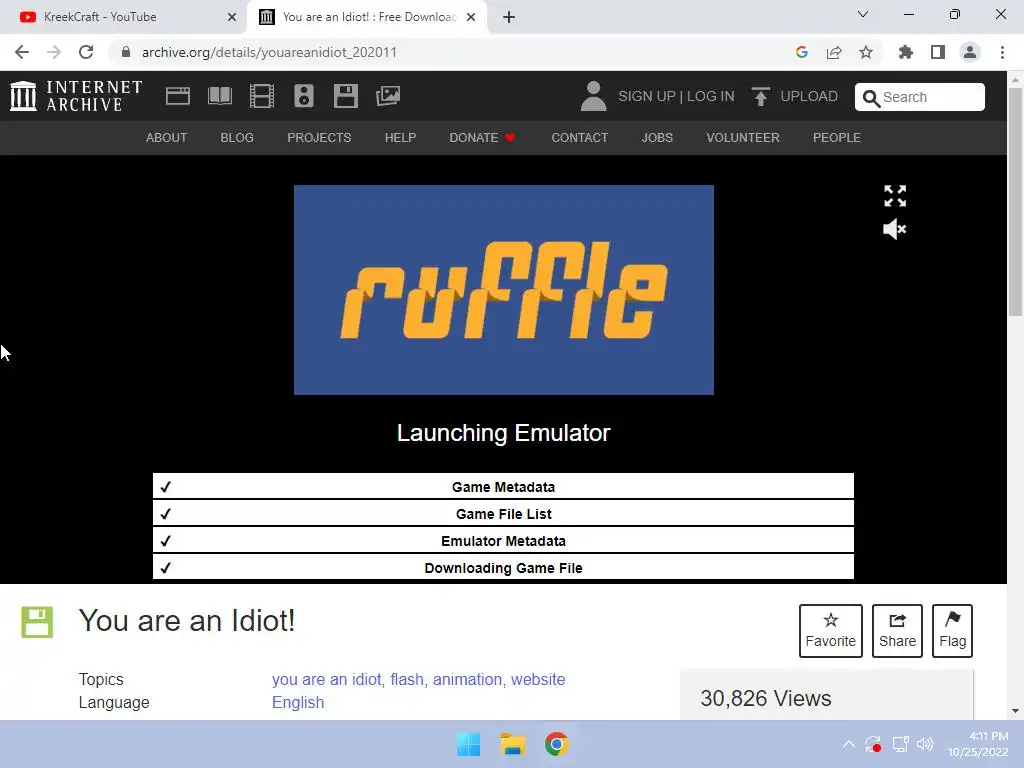Image resolution: width=1024 pixels, height=768 pixels.
Task: Enter fullscreen for the emulator
Action: pyautogui.click(x=895, y=196)
